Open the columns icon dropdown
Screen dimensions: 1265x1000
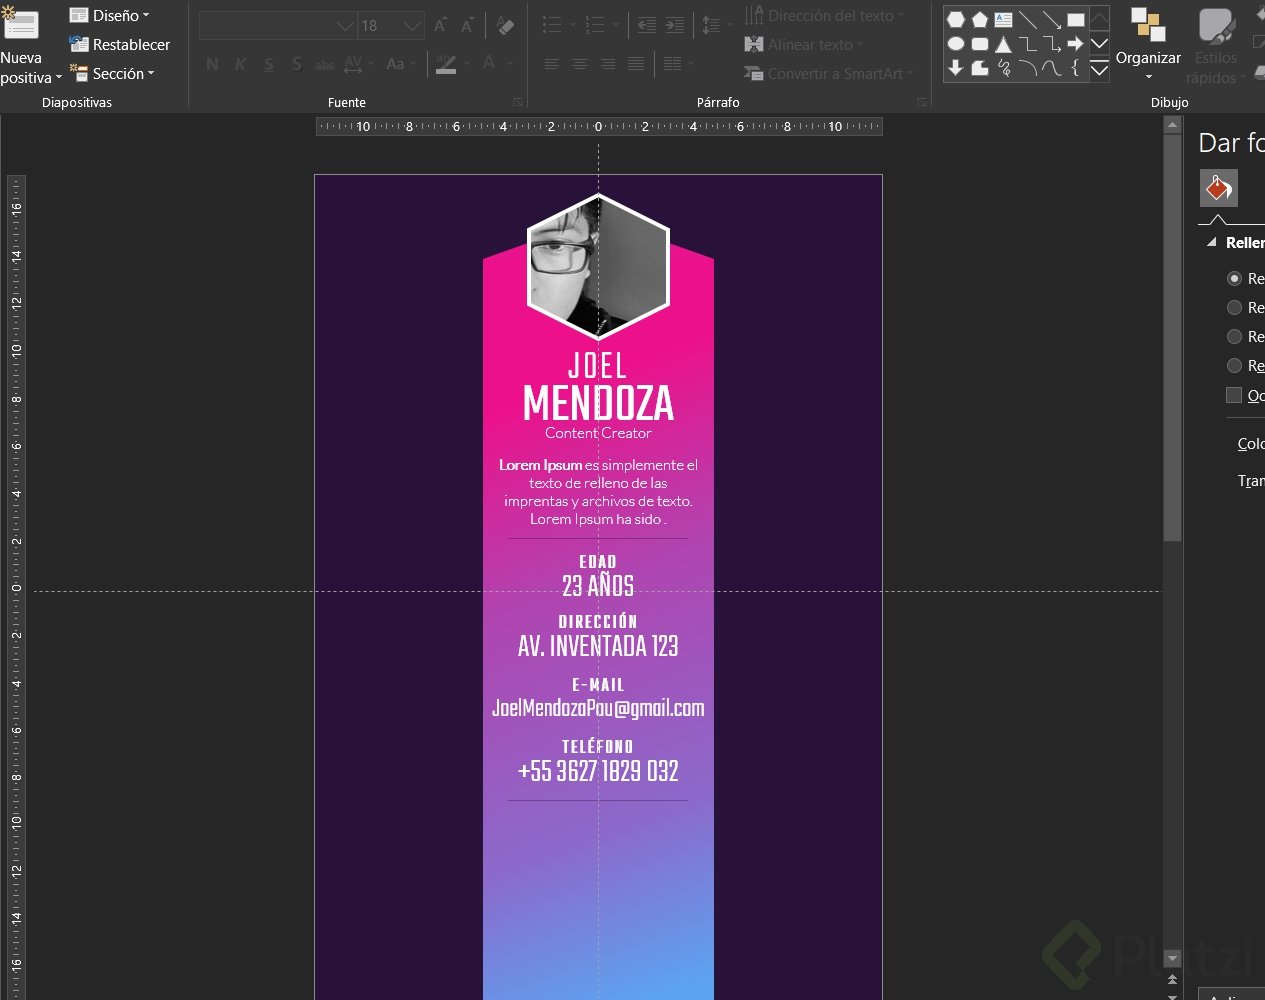(x=677, y=65)
